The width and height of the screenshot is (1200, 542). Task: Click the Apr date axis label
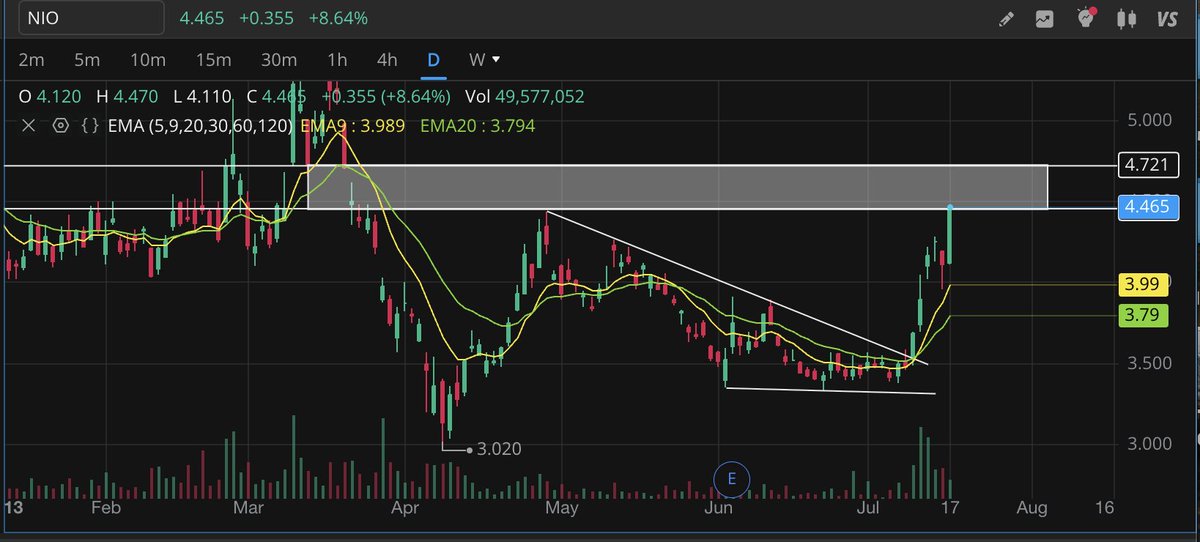404,508
